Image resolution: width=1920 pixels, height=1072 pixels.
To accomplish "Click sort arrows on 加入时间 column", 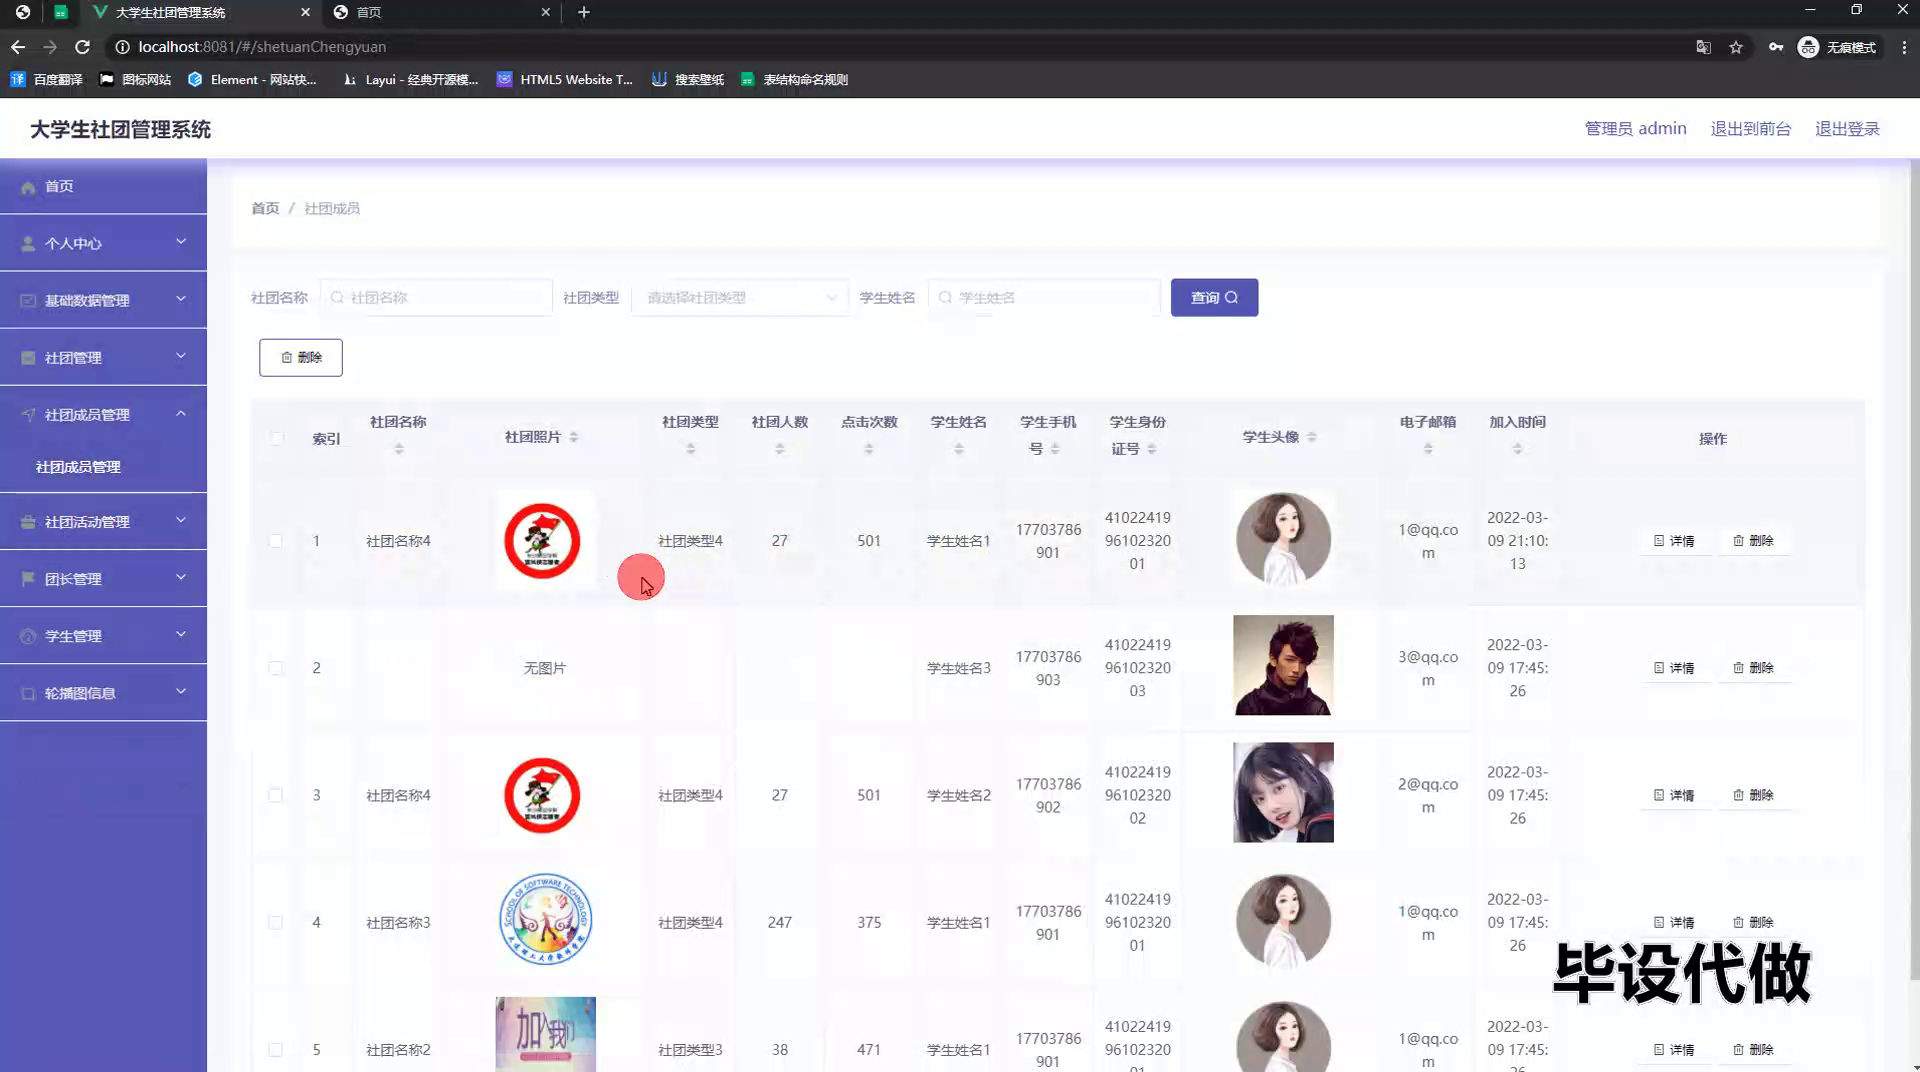I will (x=1518, y=449).
